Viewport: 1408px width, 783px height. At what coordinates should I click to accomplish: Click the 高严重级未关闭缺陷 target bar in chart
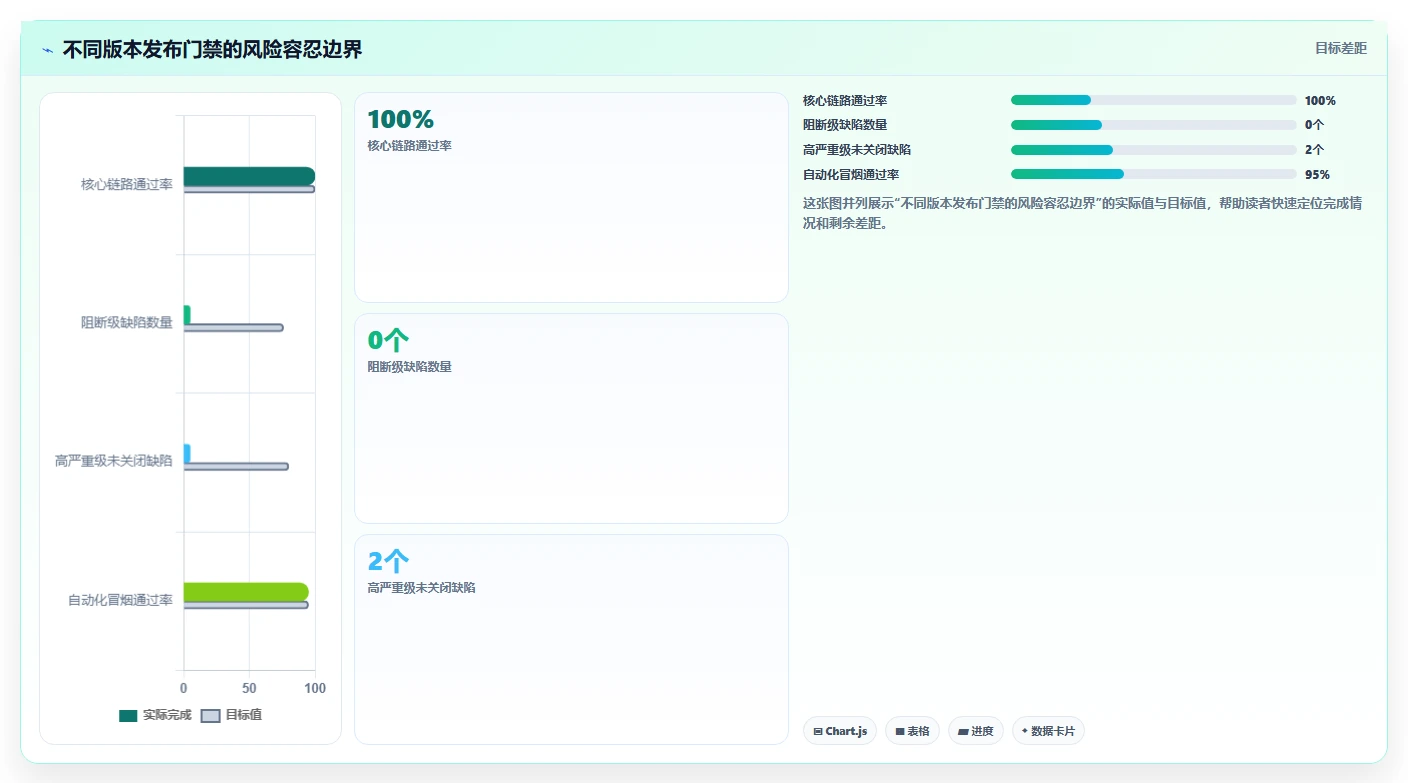tap(236, 467)
